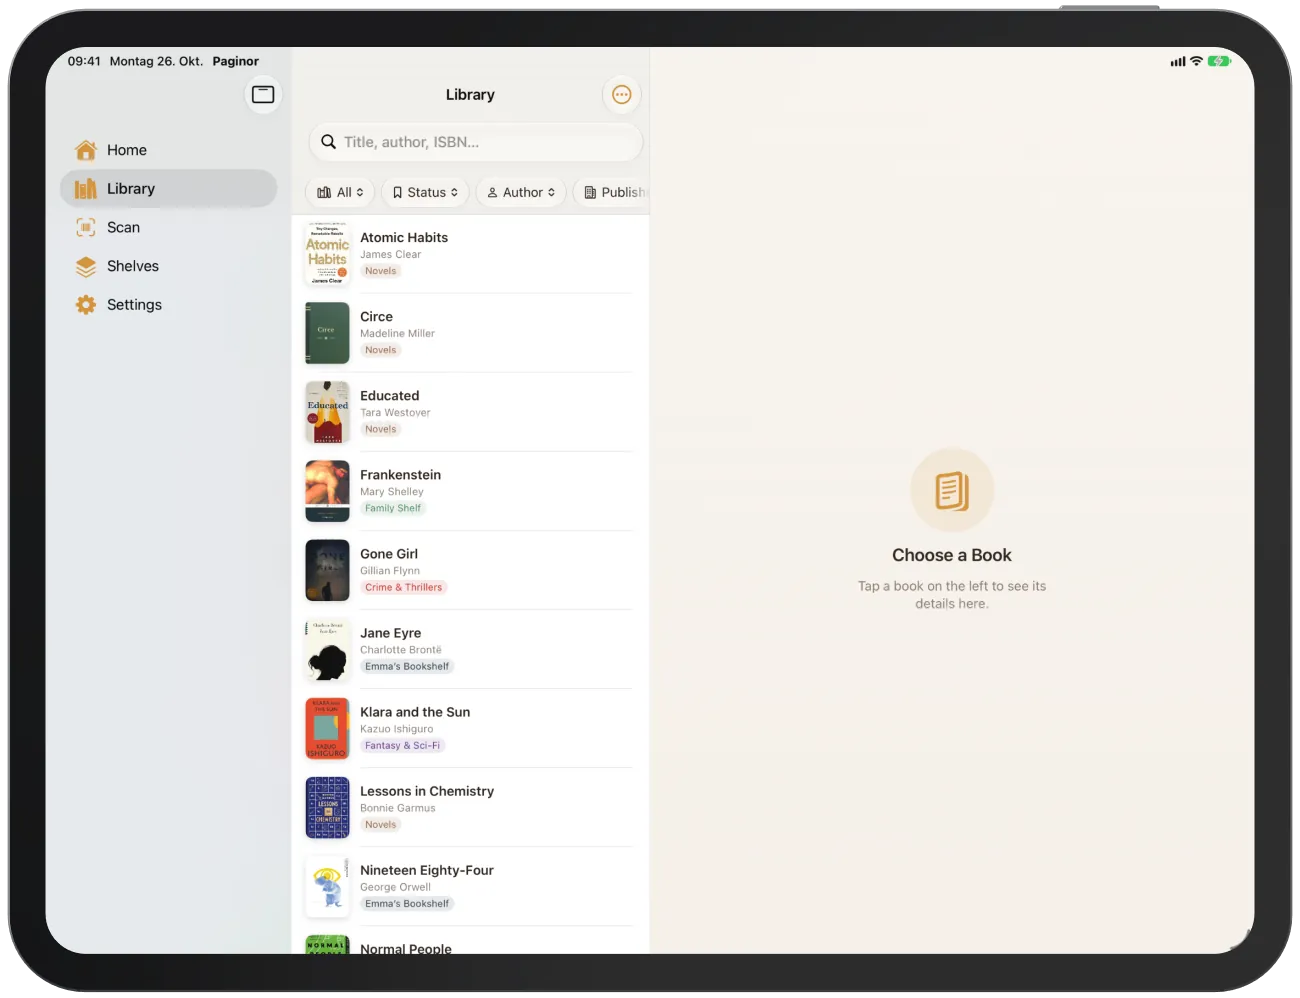The height and width of the screenshot is (998, 1300).
Task: Click the magnifying glass search icon
Action: (x=328, y=142)
